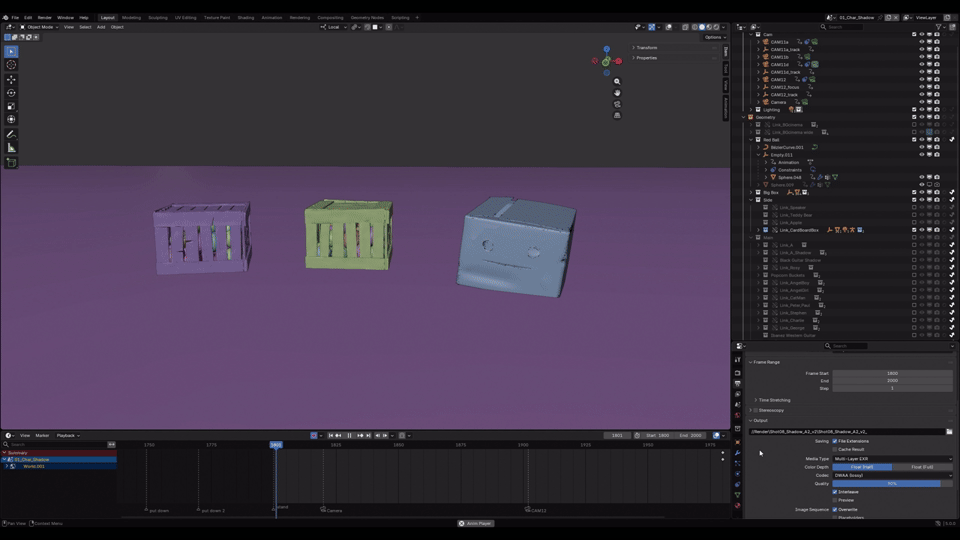This screenshot has height=540, width=960.
Task: Hide the Lighting collection with eye icon
Action: click(x=922, y=110)
